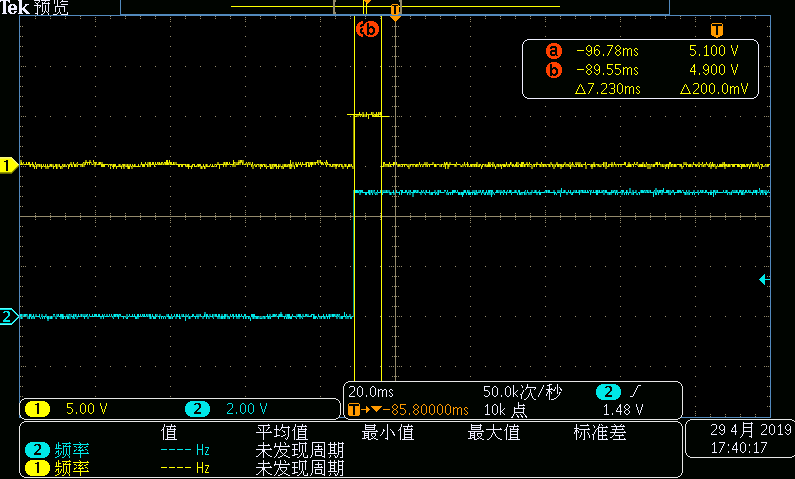The width and height of the screenshot is (795, 479).
Task: Click the yellow ---- Hz value for channel 1
Action: [185, 468]
